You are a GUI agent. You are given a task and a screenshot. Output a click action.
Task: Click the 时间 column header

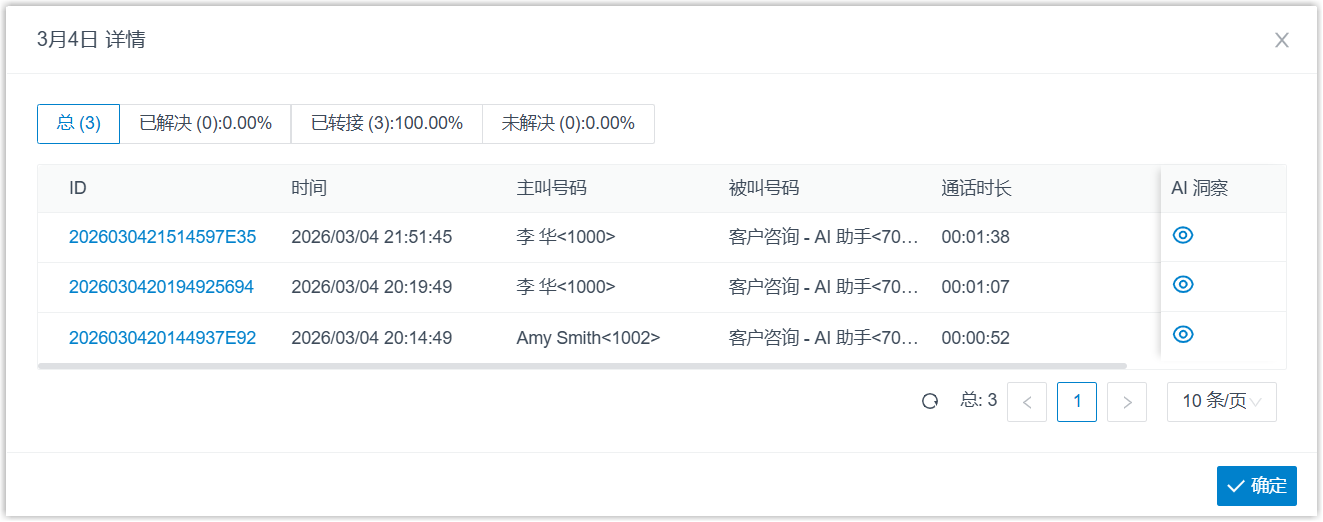pyautogui.click(x=309, y=188)
